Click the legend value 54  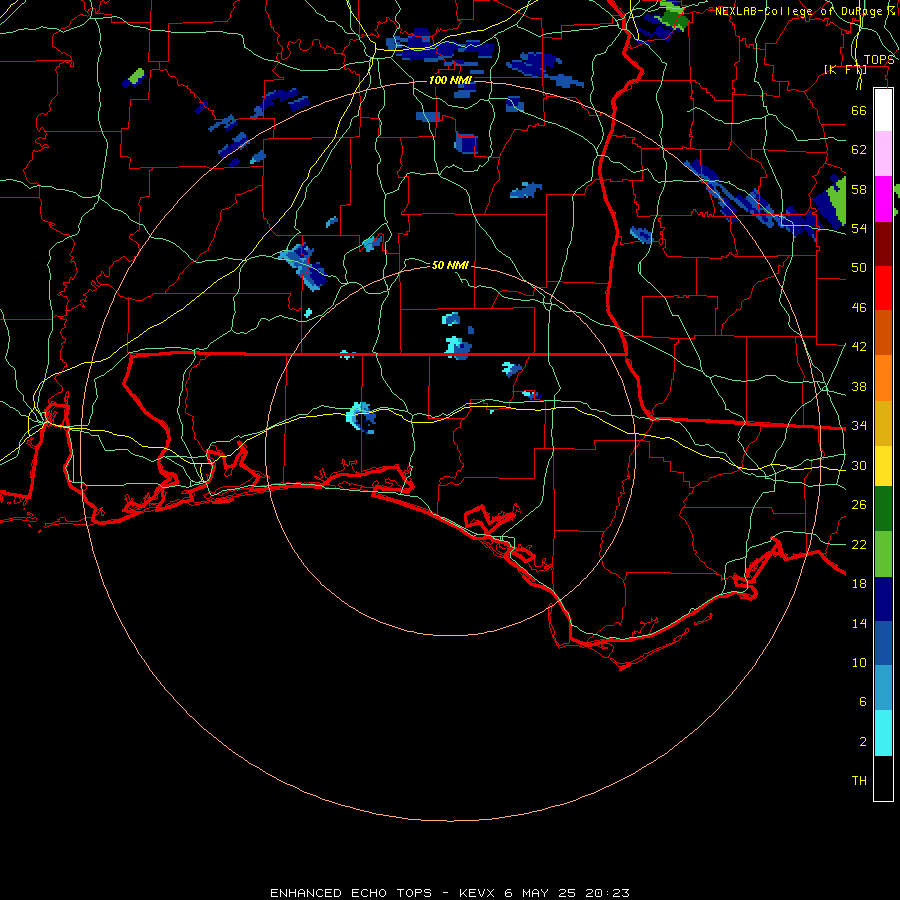[859, 228]
